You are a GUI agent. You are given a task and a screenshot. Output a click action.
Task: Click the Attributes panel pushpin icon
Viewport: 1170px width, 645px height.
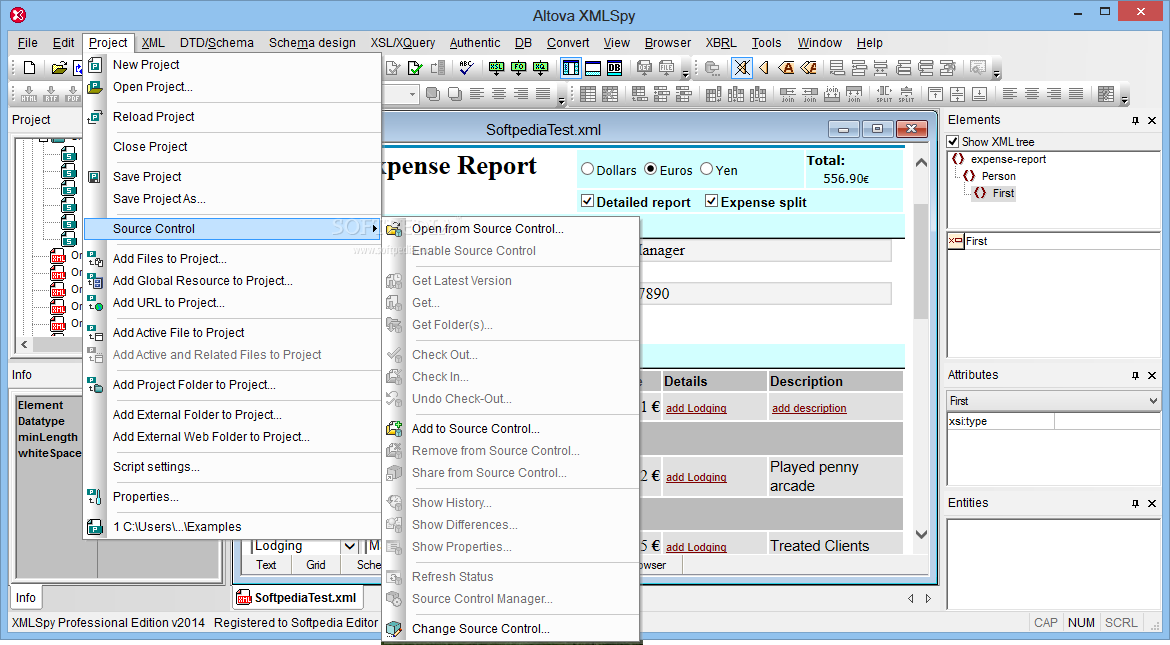(1135, 376)
